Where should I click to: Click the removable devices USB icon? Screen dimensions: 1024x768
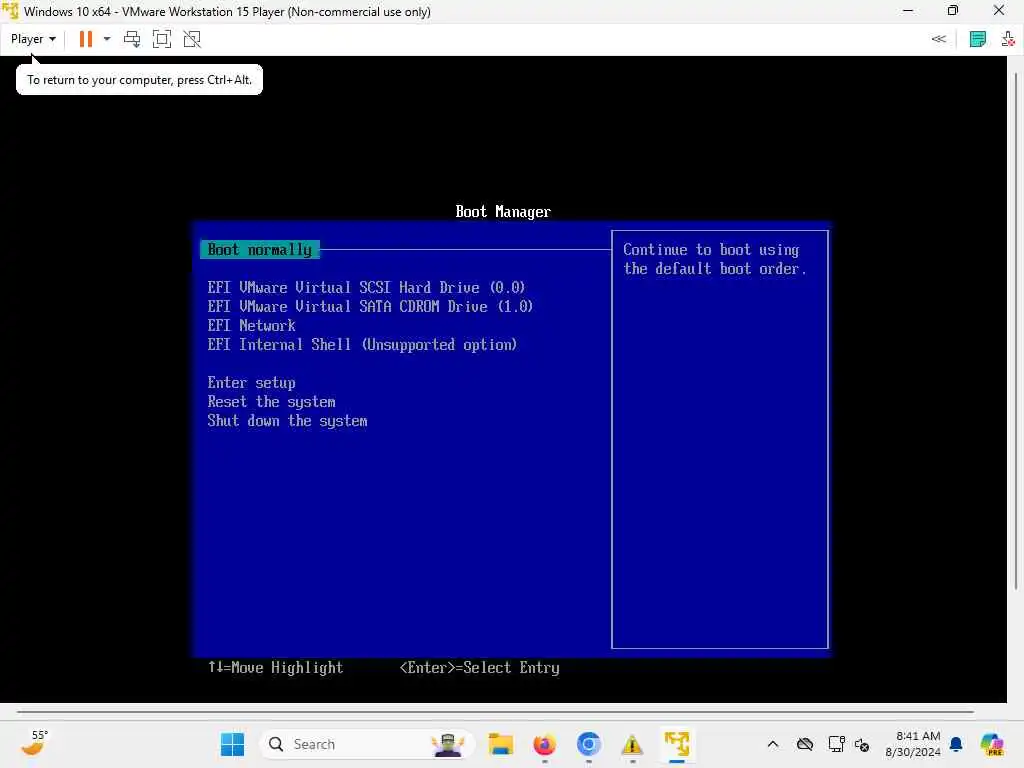coord(1008,39)
